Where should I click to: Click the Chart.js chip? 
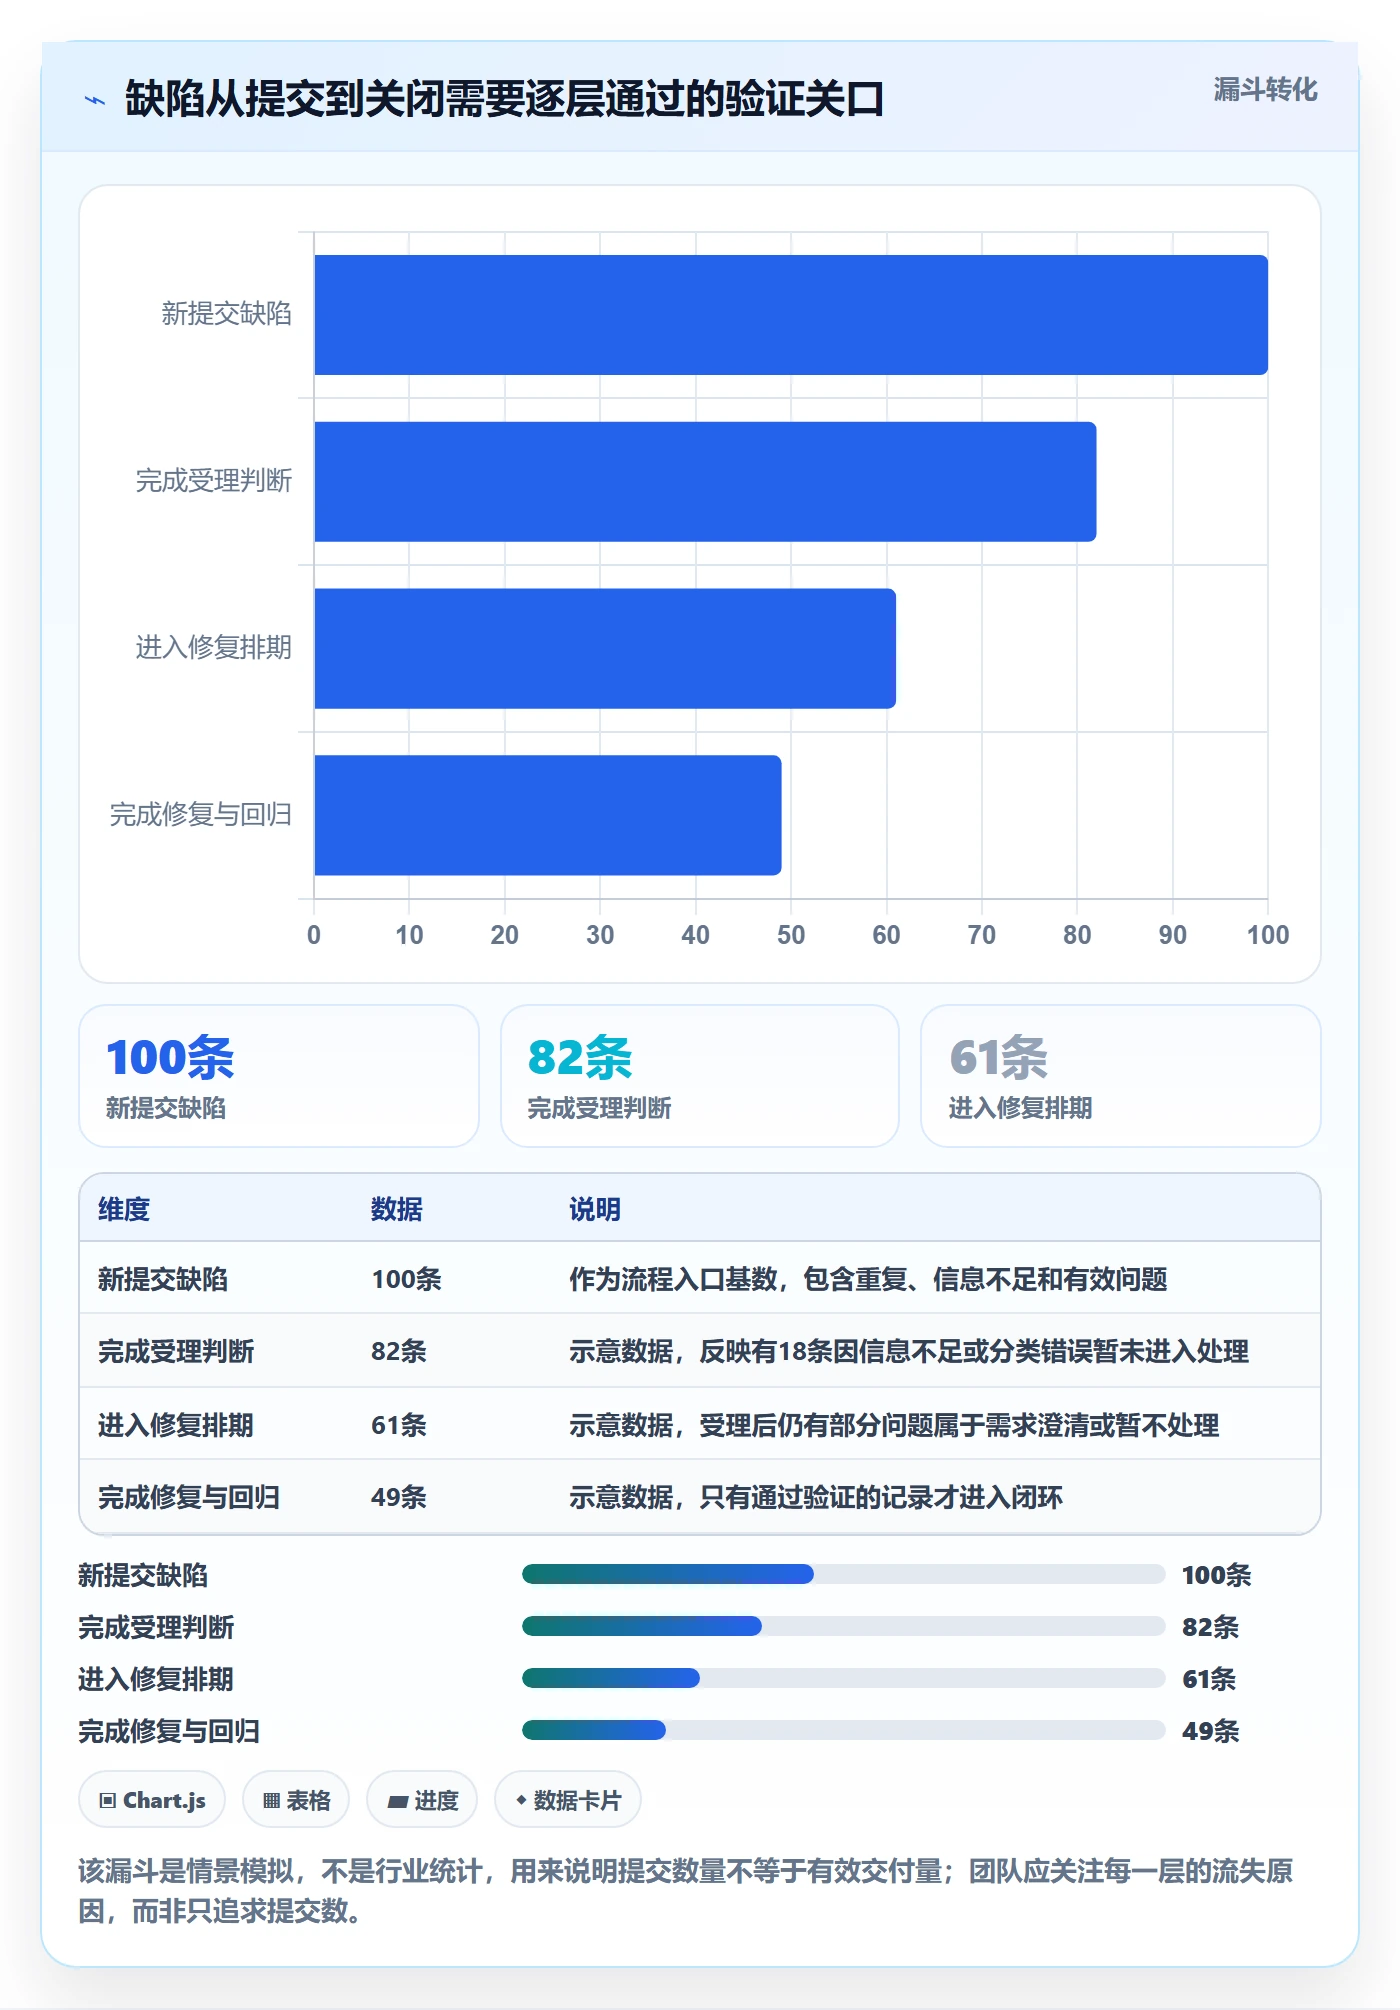152,1800
